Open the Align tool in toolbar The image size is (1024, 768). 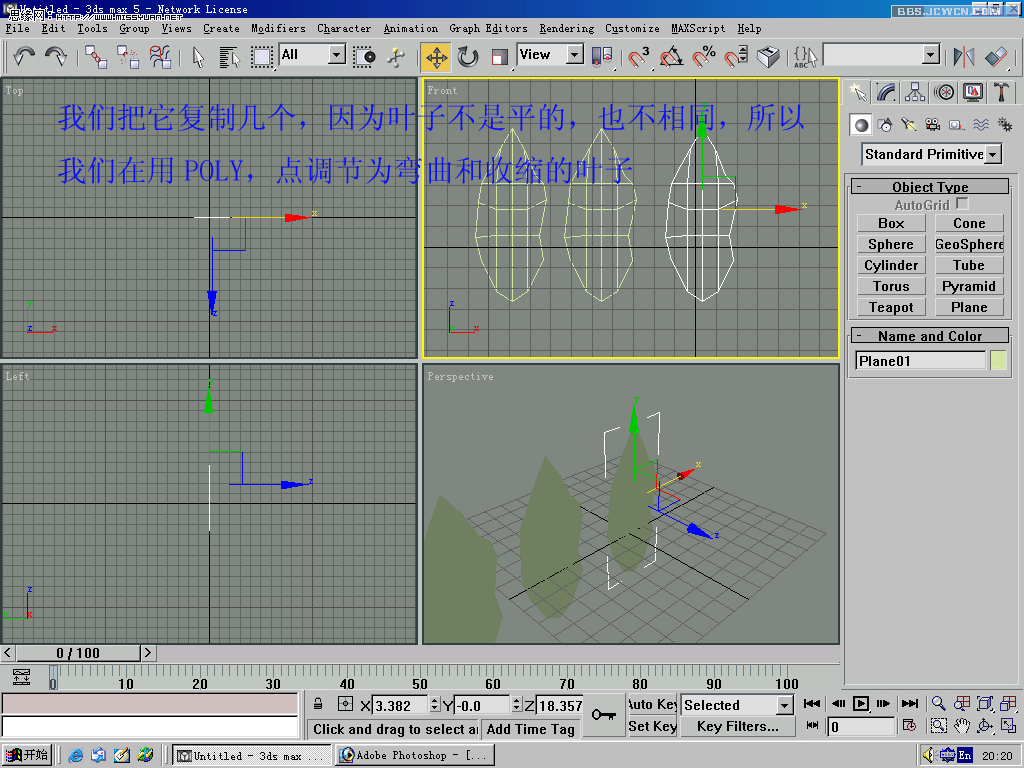point(997,57)
